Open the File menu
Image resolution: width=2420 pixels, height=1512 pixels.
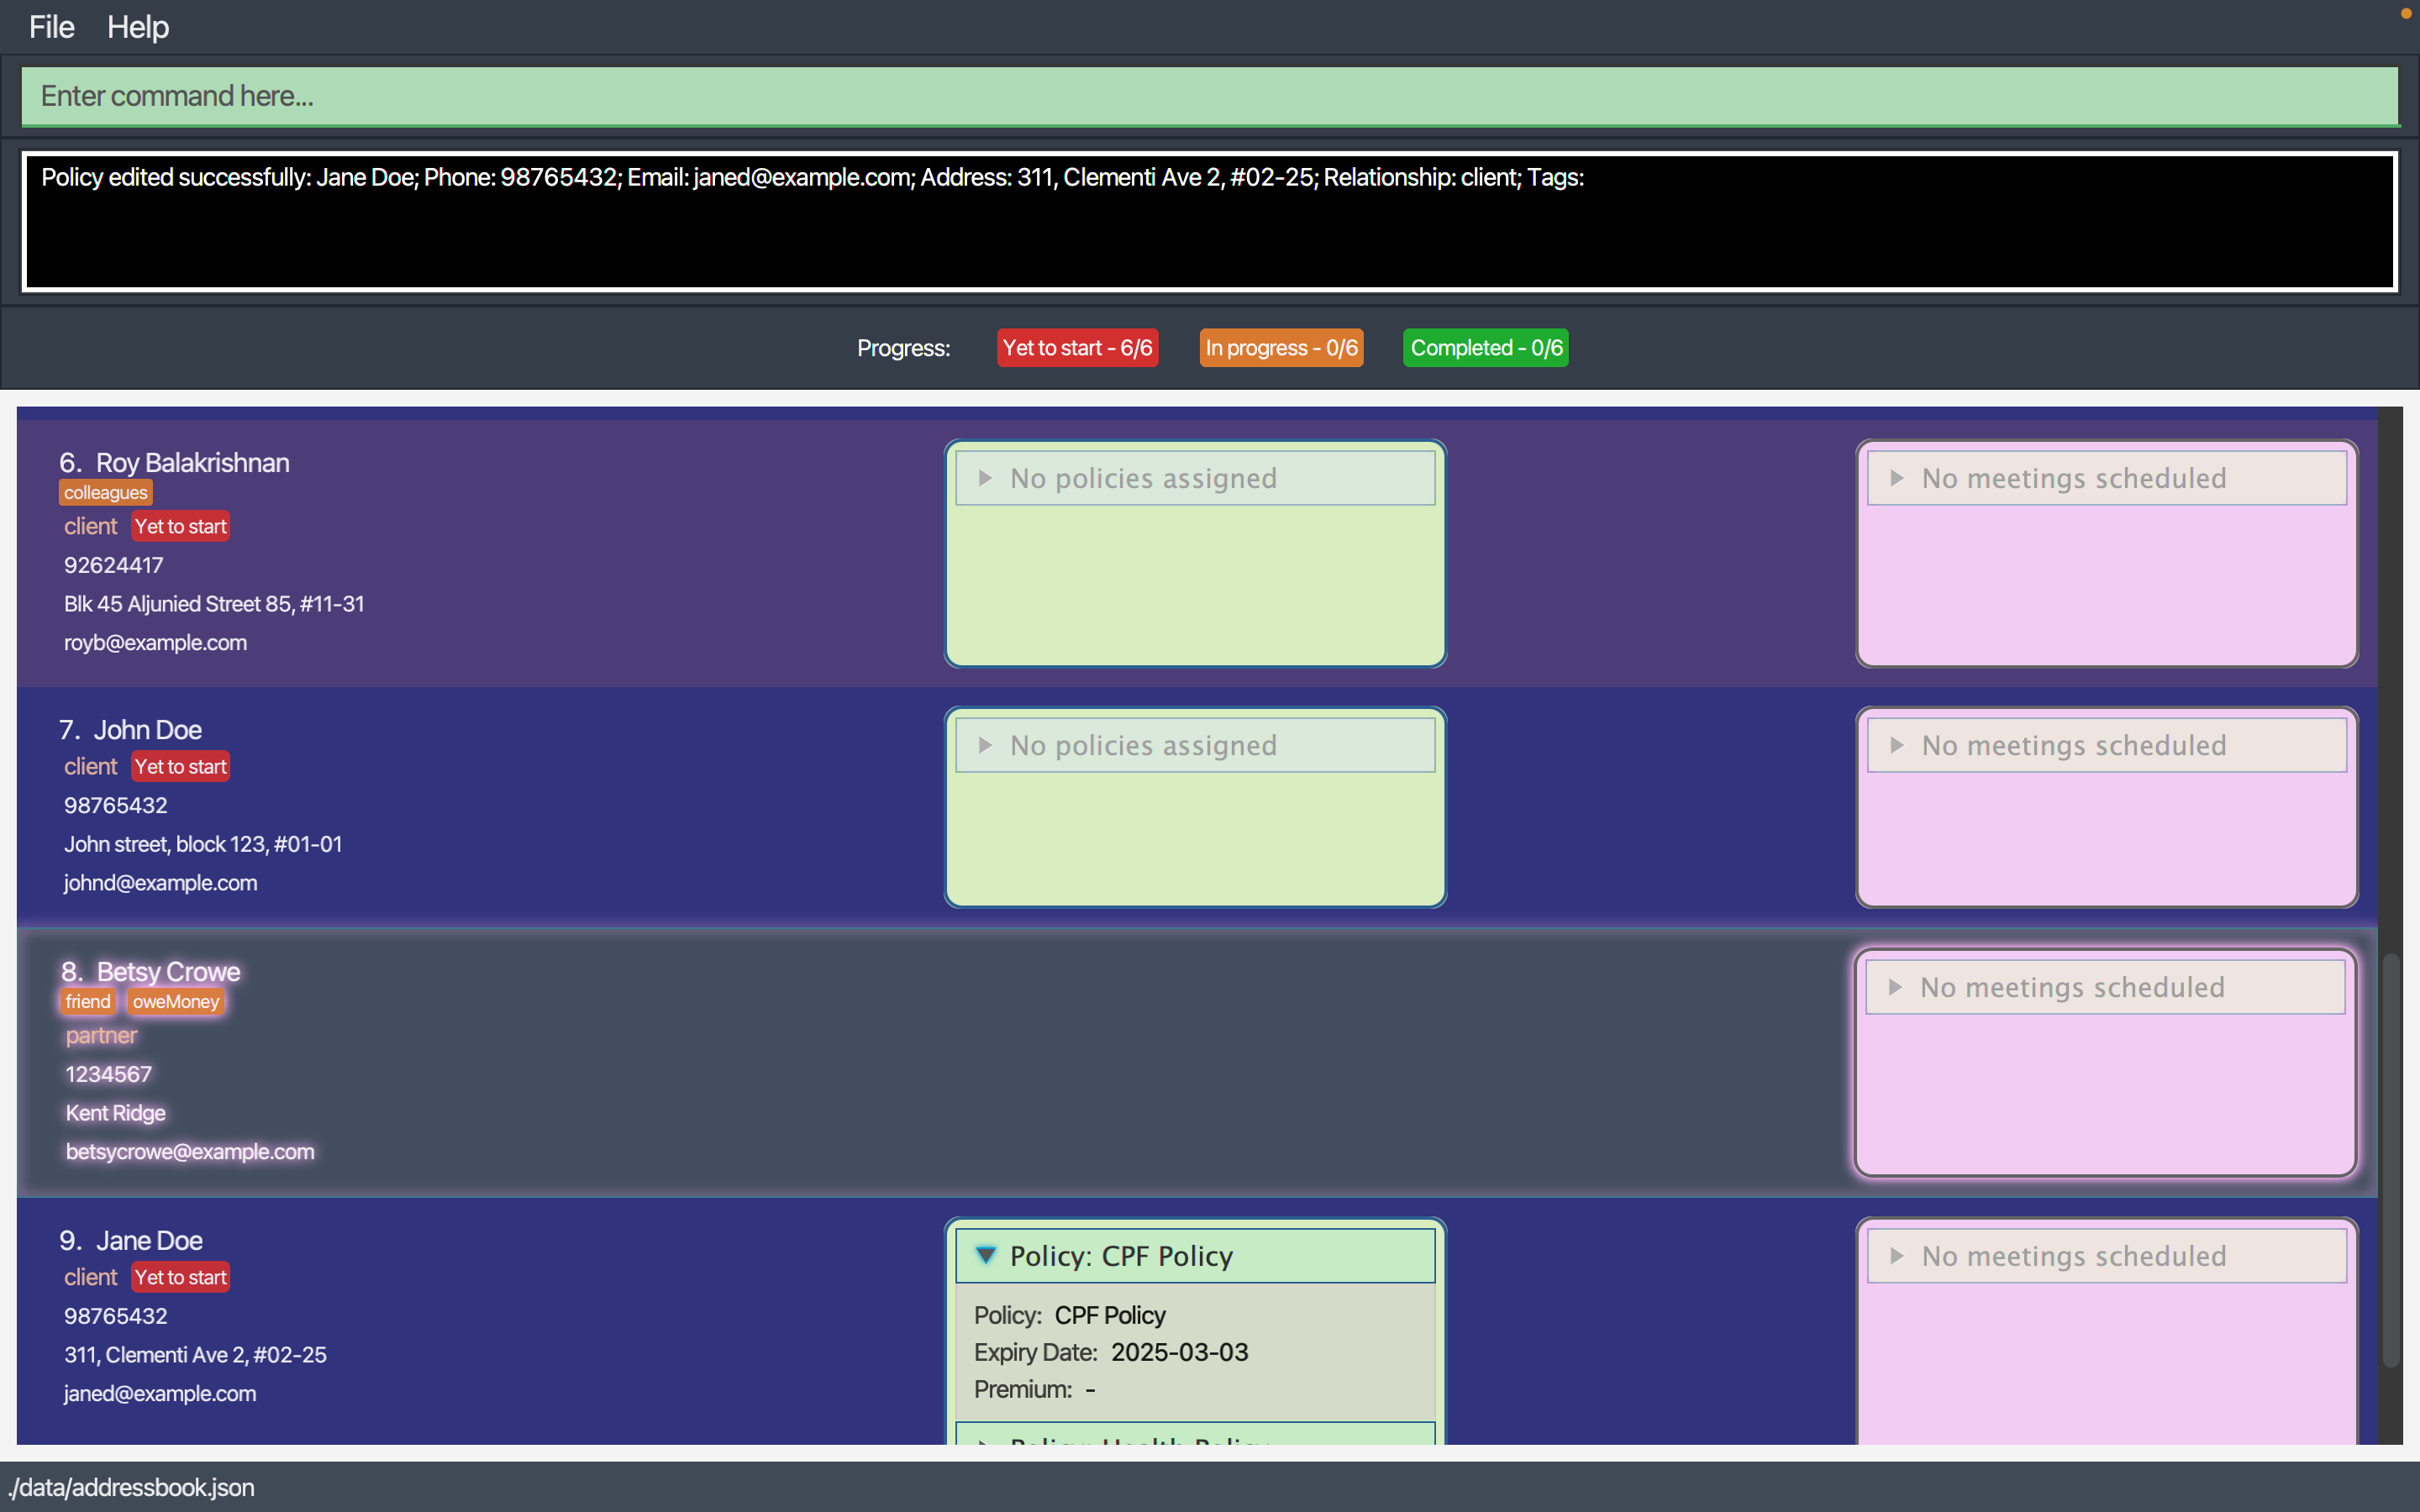click(x=51, y=27)
